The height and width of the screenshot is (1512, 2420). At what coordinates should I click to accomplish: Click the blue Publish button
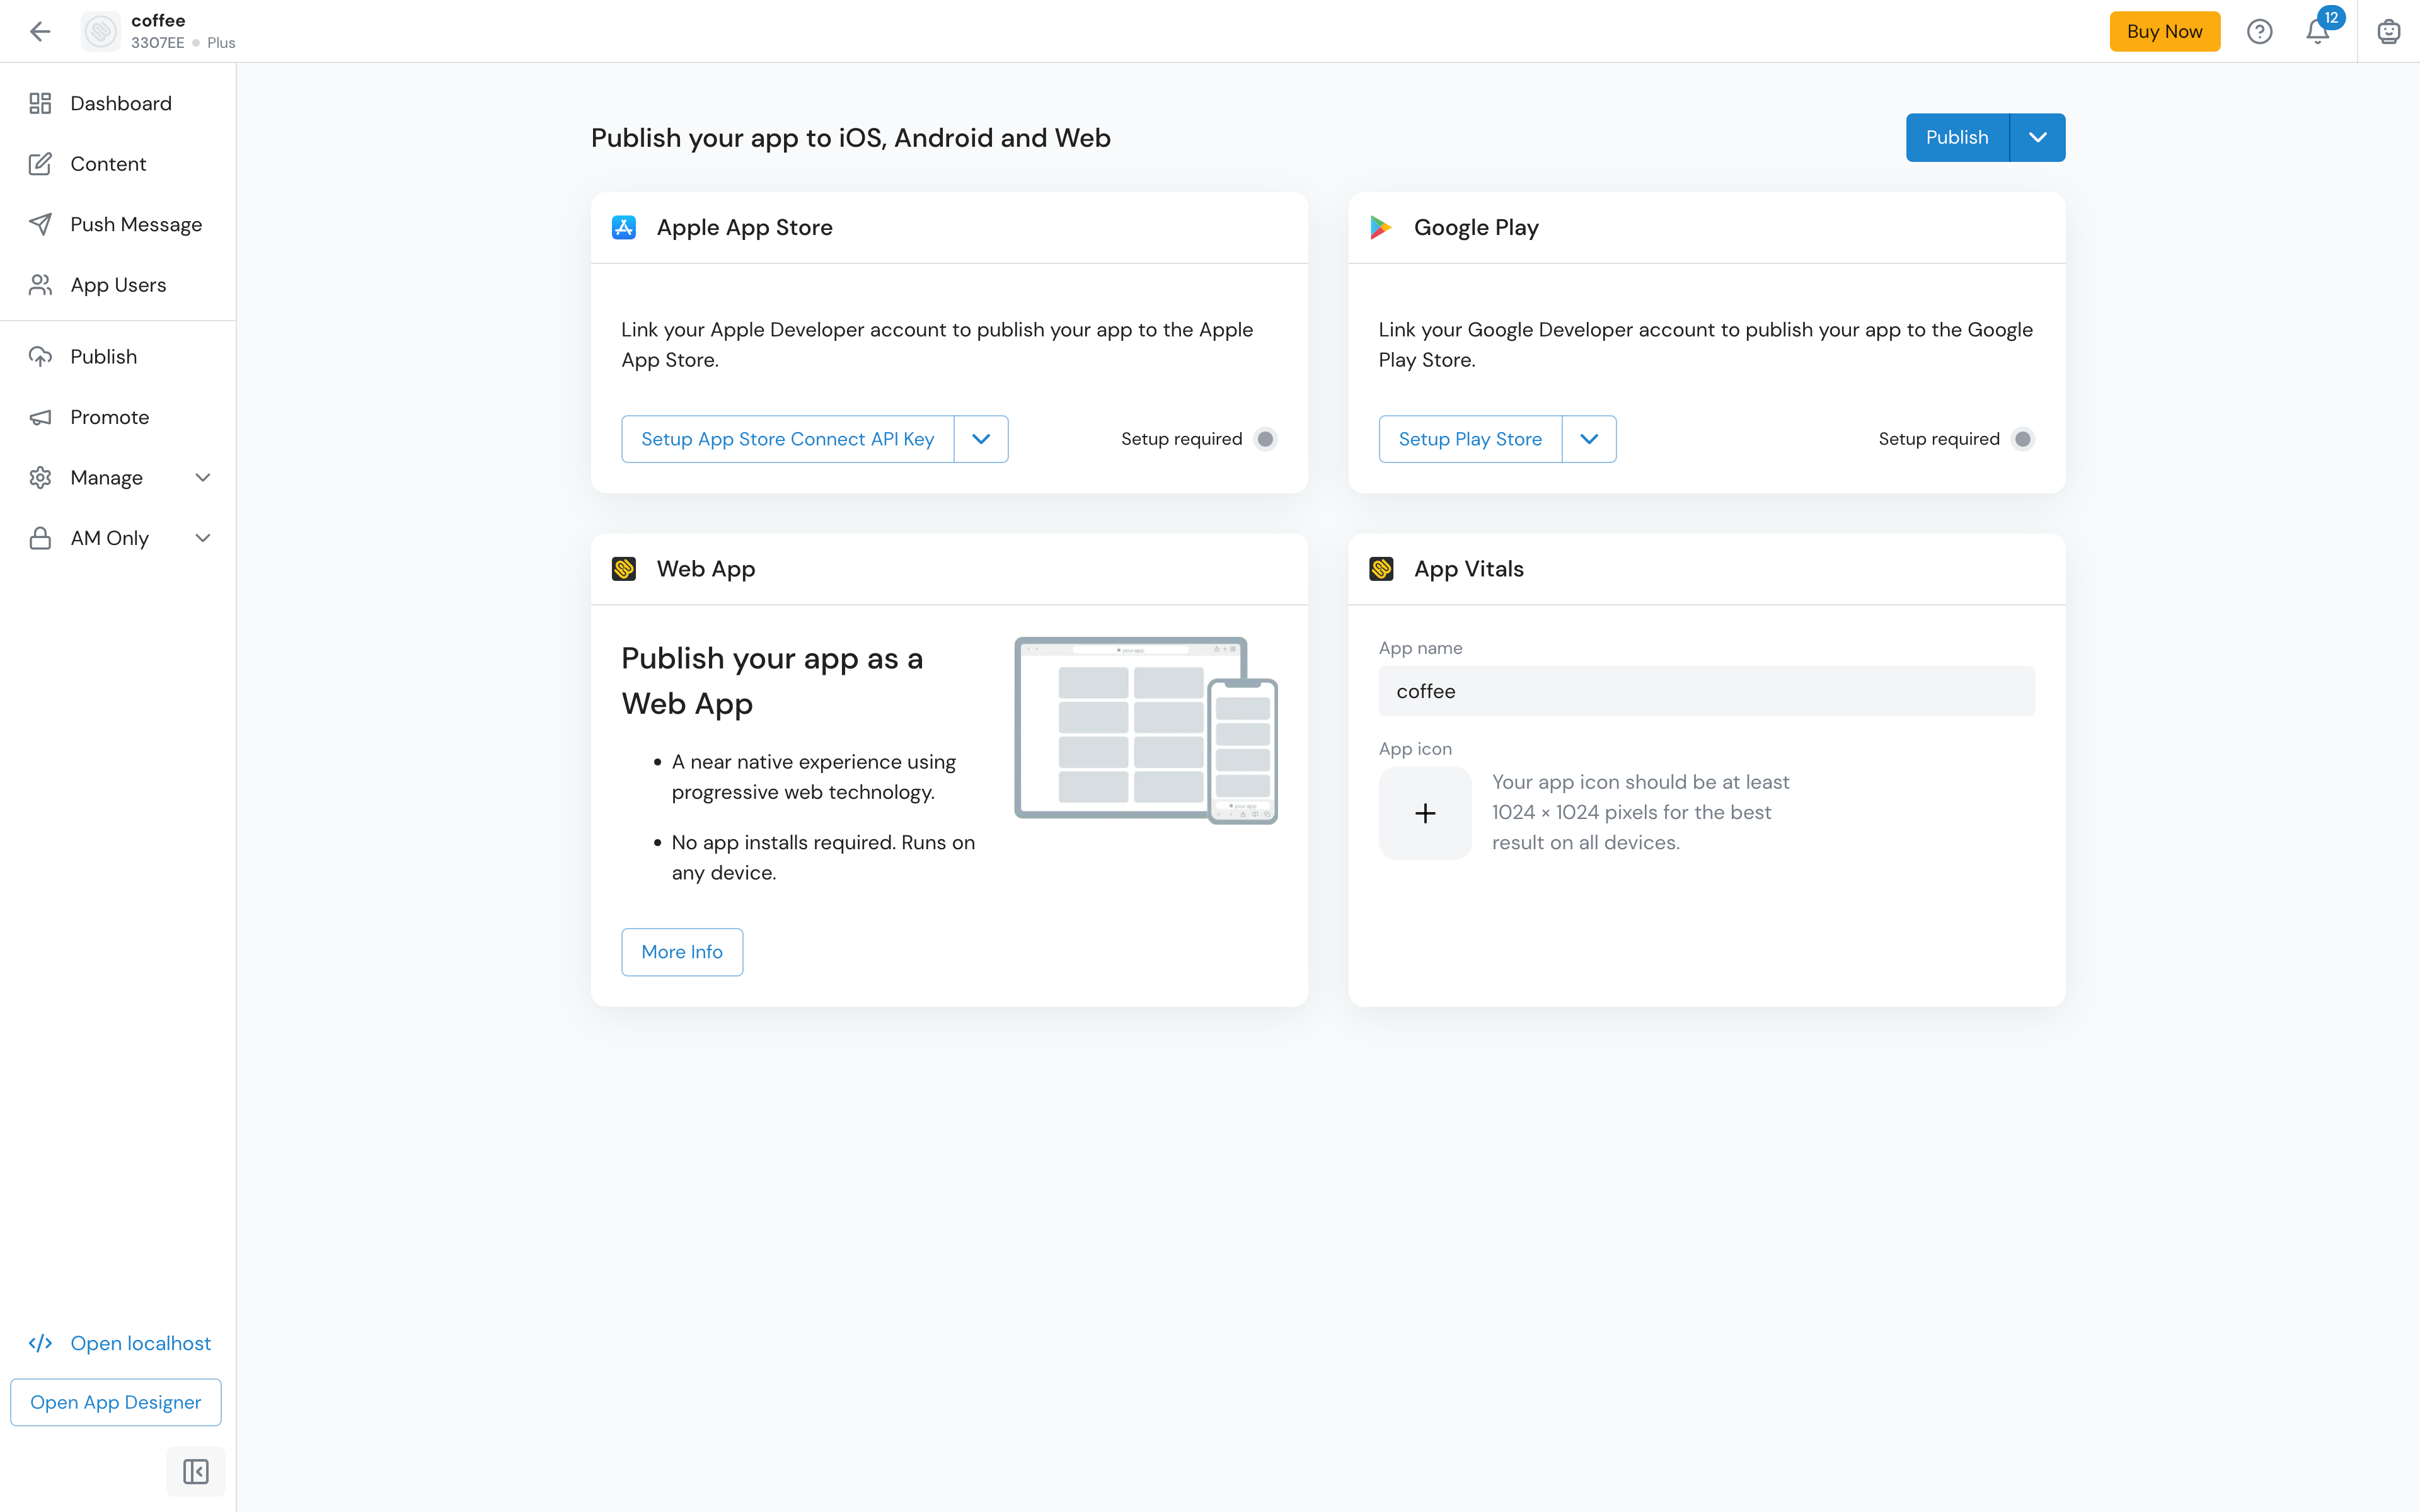(1957, 137)
